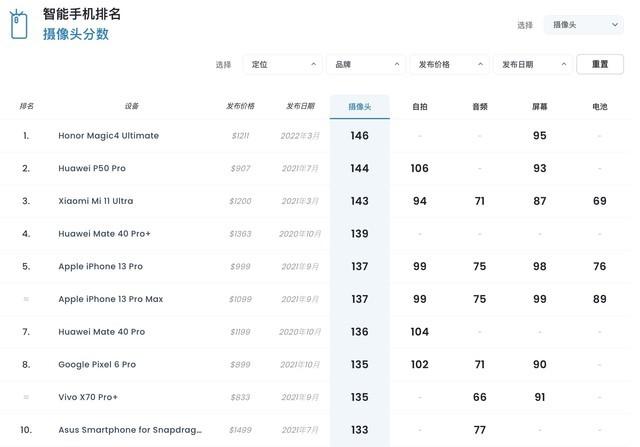Click selfie score 94 for Xiaomi Mi 11 Ultra
This screenshot has width=640, height=447.
point(420,201)
